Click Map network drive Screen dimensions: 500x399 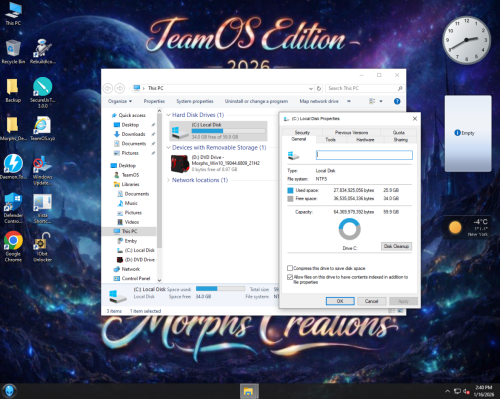319,101
